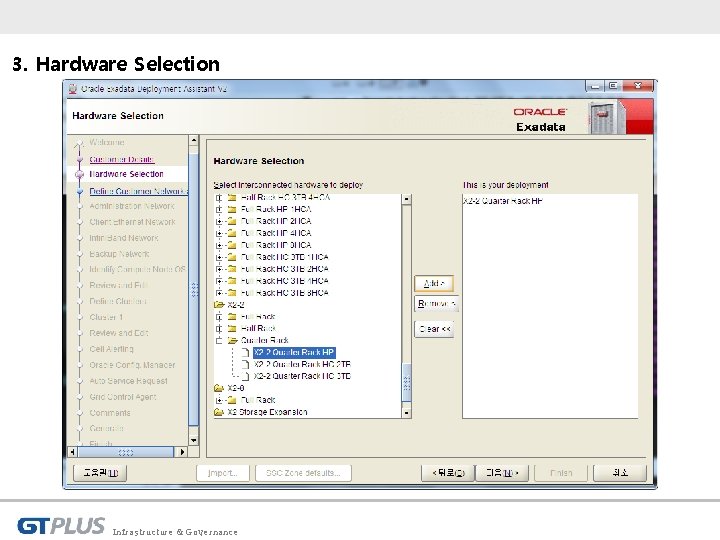This screenshot has width=720, height=540.
Task: Select the Administration Network step
Action: pos(132,206)
